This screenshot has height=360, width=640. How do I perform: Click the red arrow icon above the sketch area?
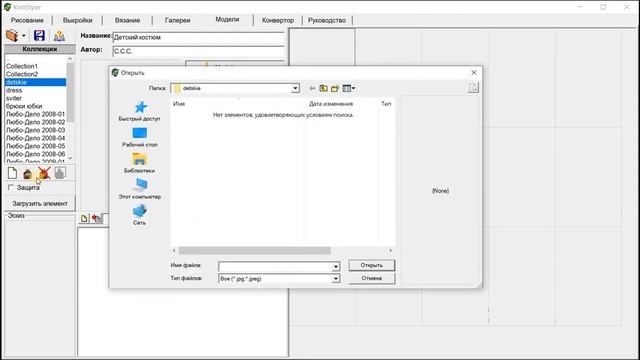(x=96, y=218)
